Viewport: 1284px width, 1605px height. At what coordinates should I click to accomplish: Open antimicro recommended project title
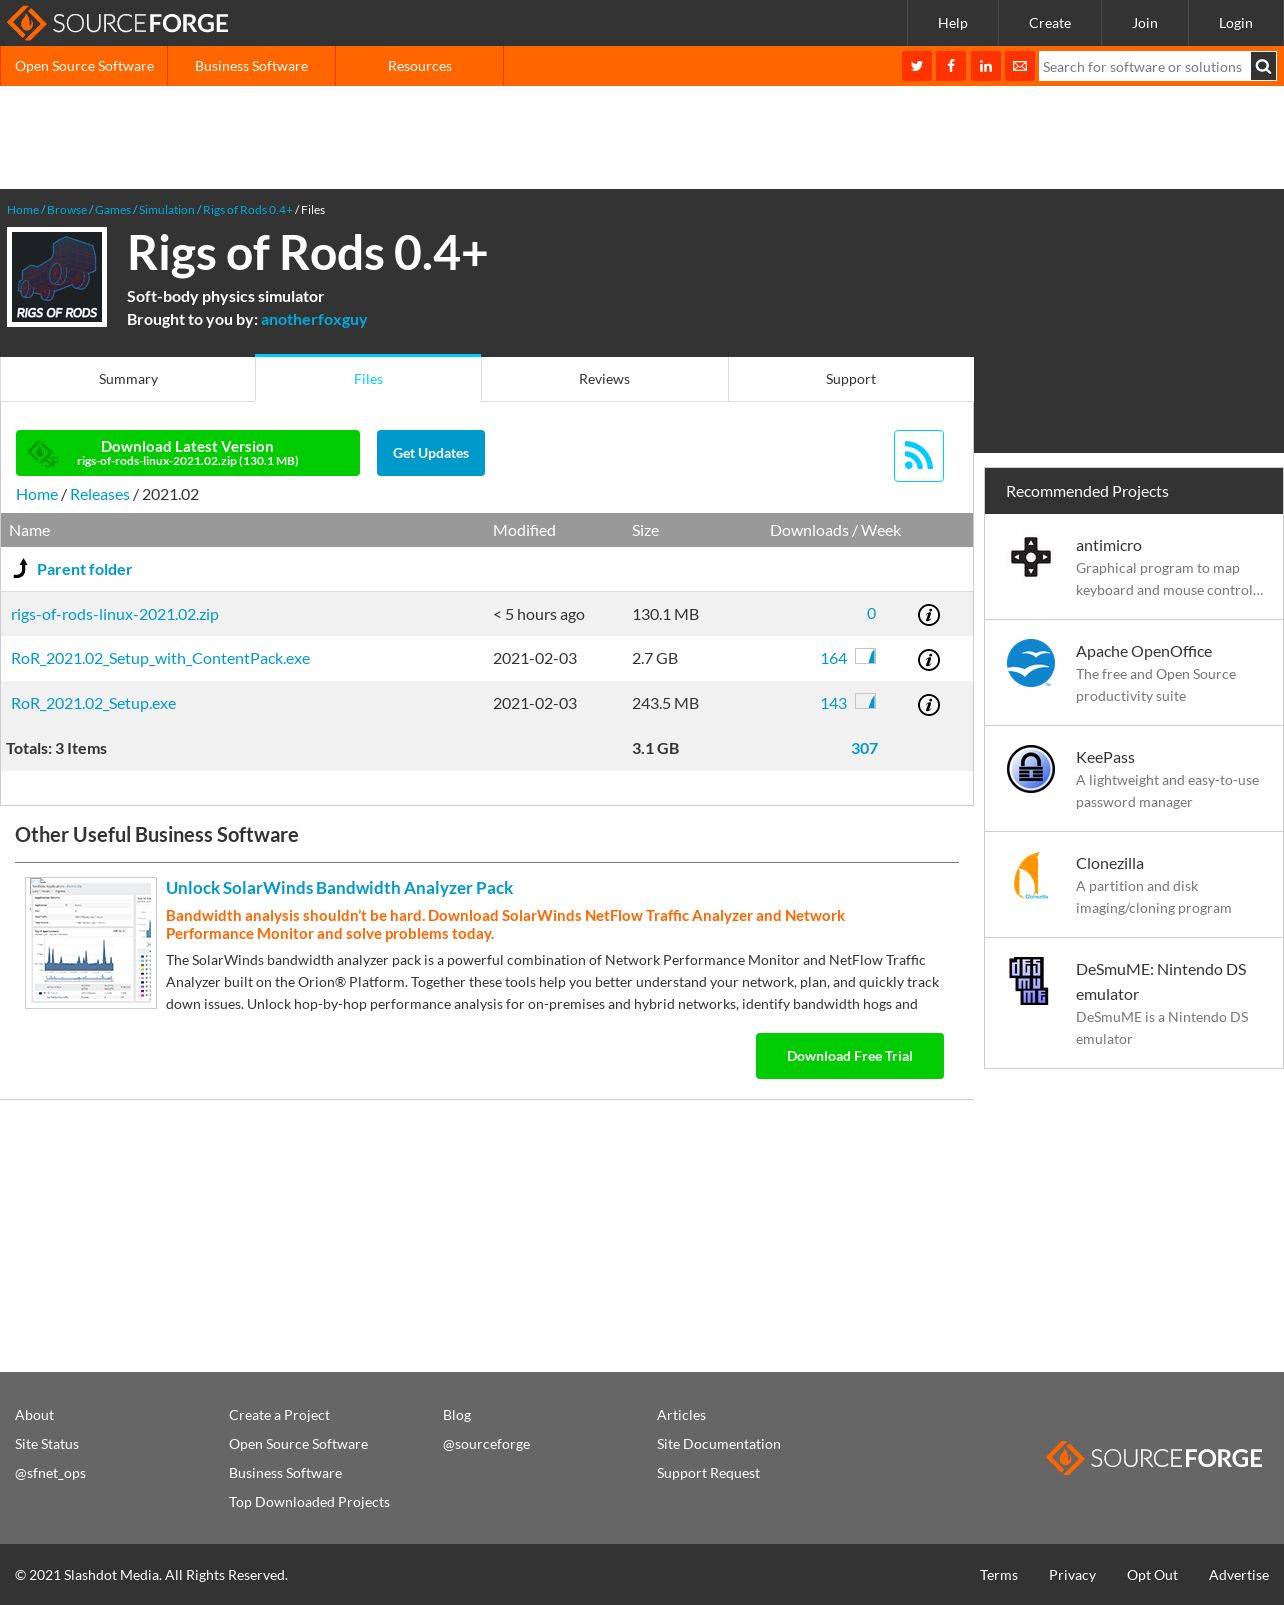pos(1108,545)
